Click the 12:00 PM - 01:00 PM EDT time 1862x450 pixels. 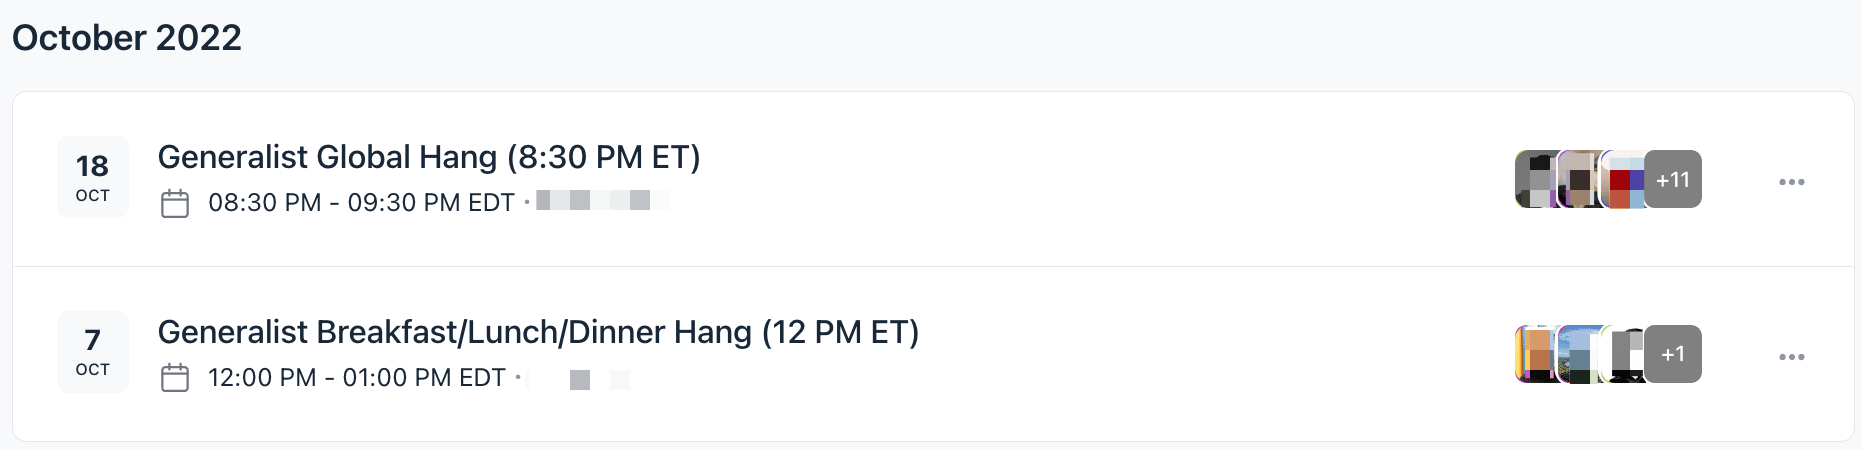[357, 378]
